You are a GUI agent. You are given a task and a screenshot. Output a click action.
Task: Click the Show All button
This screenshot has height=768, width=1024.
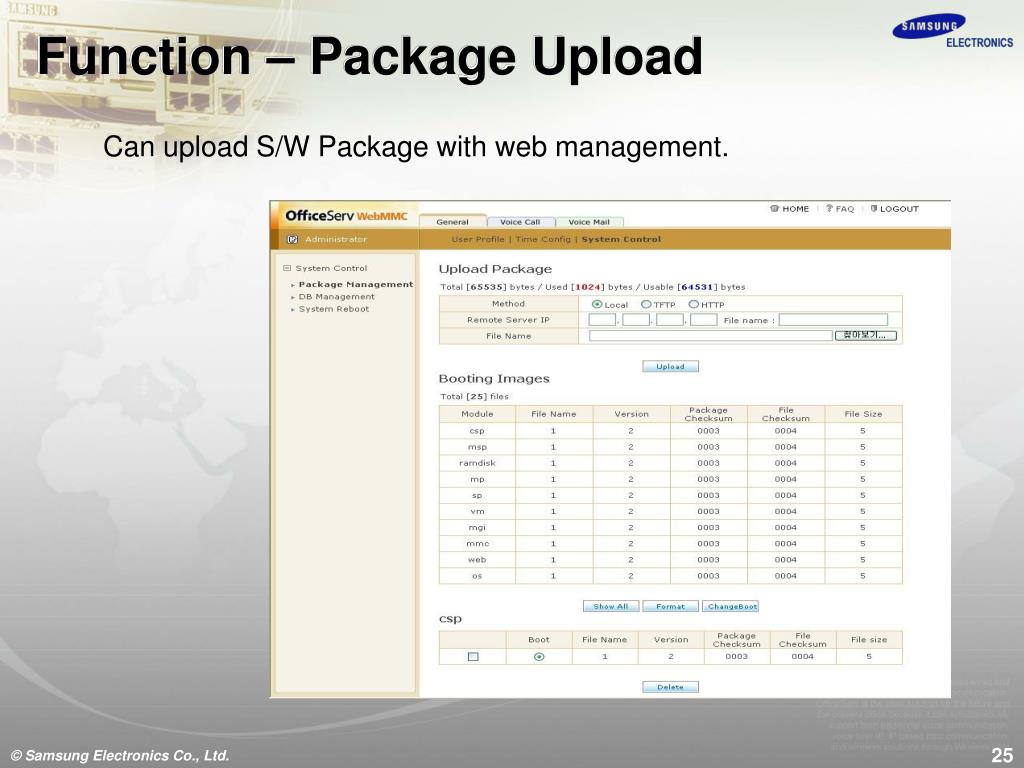(x=611, y=606)
